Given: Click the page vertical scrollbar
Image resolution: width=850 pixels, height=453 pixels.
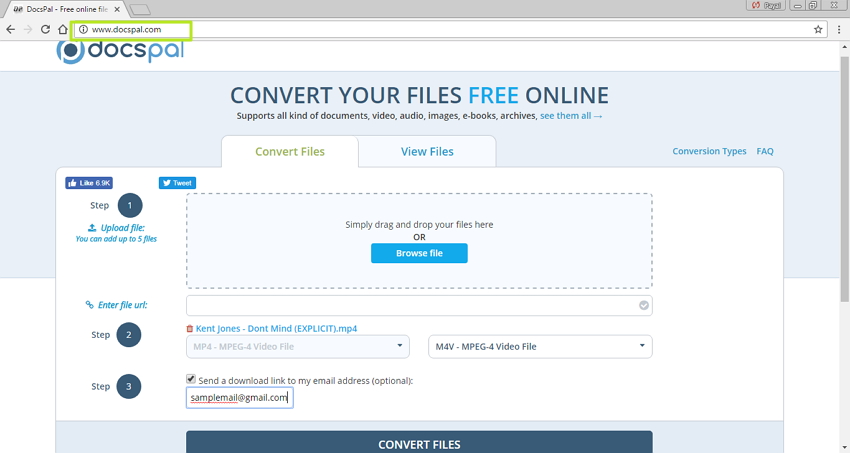Looking at the screenshot, I should [x=845, y=178].
